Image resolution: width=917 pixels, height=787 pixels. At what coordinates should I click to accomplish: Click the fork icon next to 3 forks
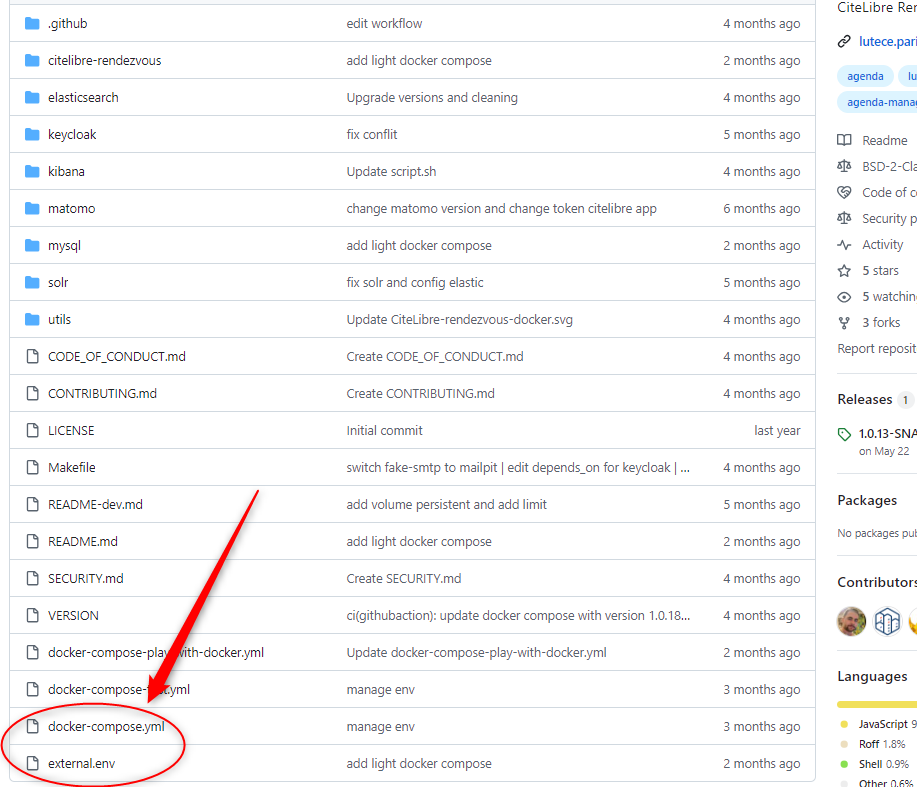click(845, 322)
